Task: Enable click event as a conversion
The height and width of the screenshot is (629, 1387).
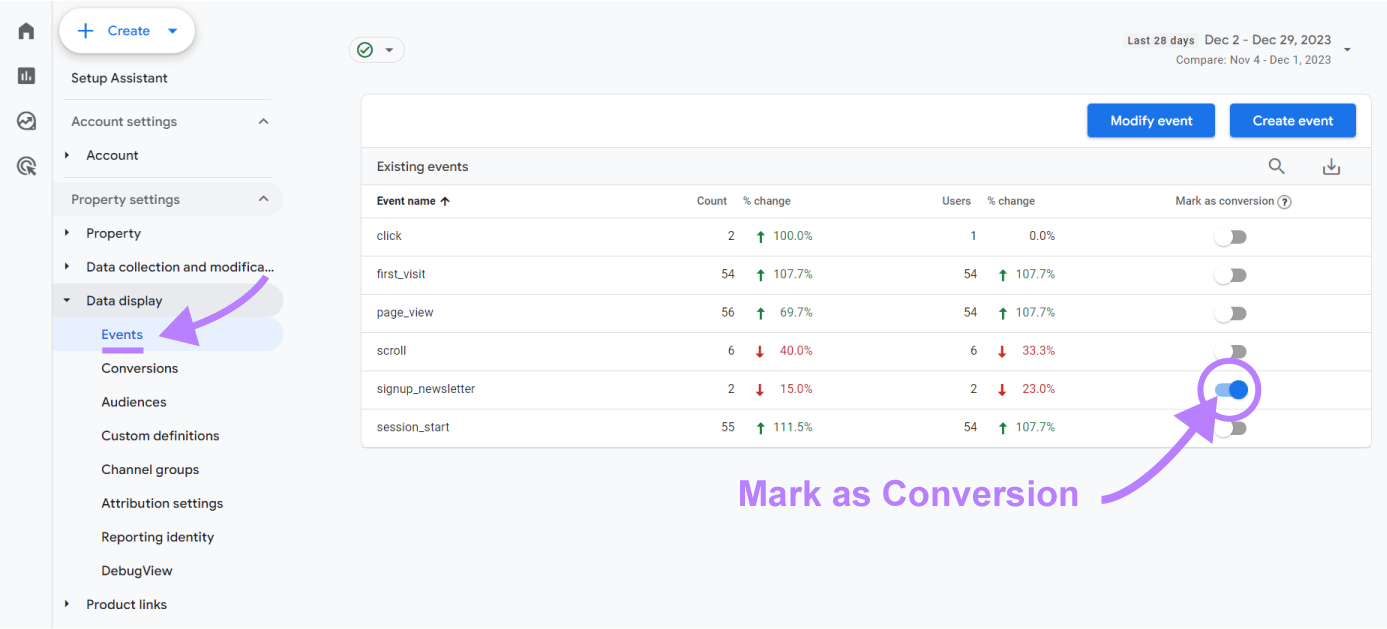Action: 1230,237
